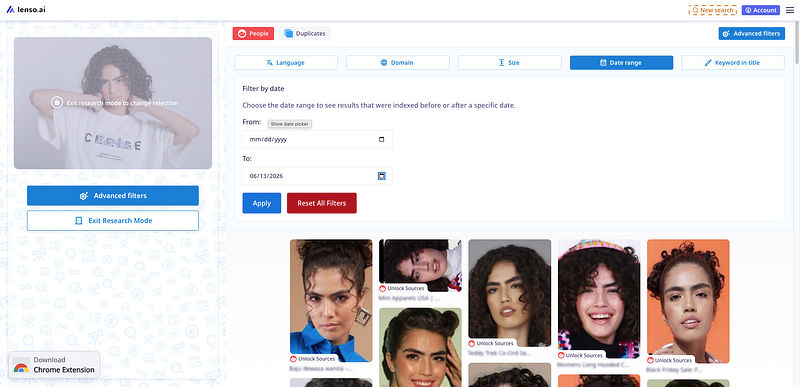The width and height of the screenshot is (800, 387).
Task: Switch to the Duplicates tab
Action: point(305,34)
